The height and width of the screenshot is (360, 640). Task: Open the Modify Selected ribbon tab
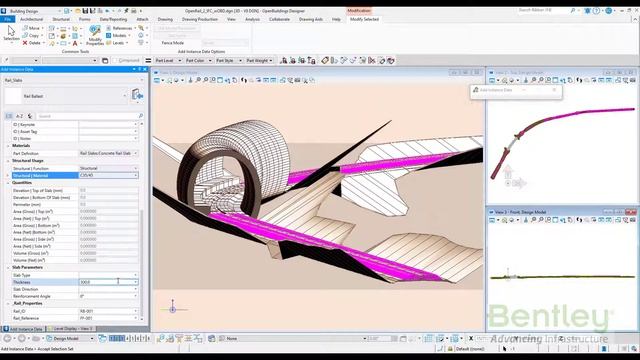pos(364,19)
